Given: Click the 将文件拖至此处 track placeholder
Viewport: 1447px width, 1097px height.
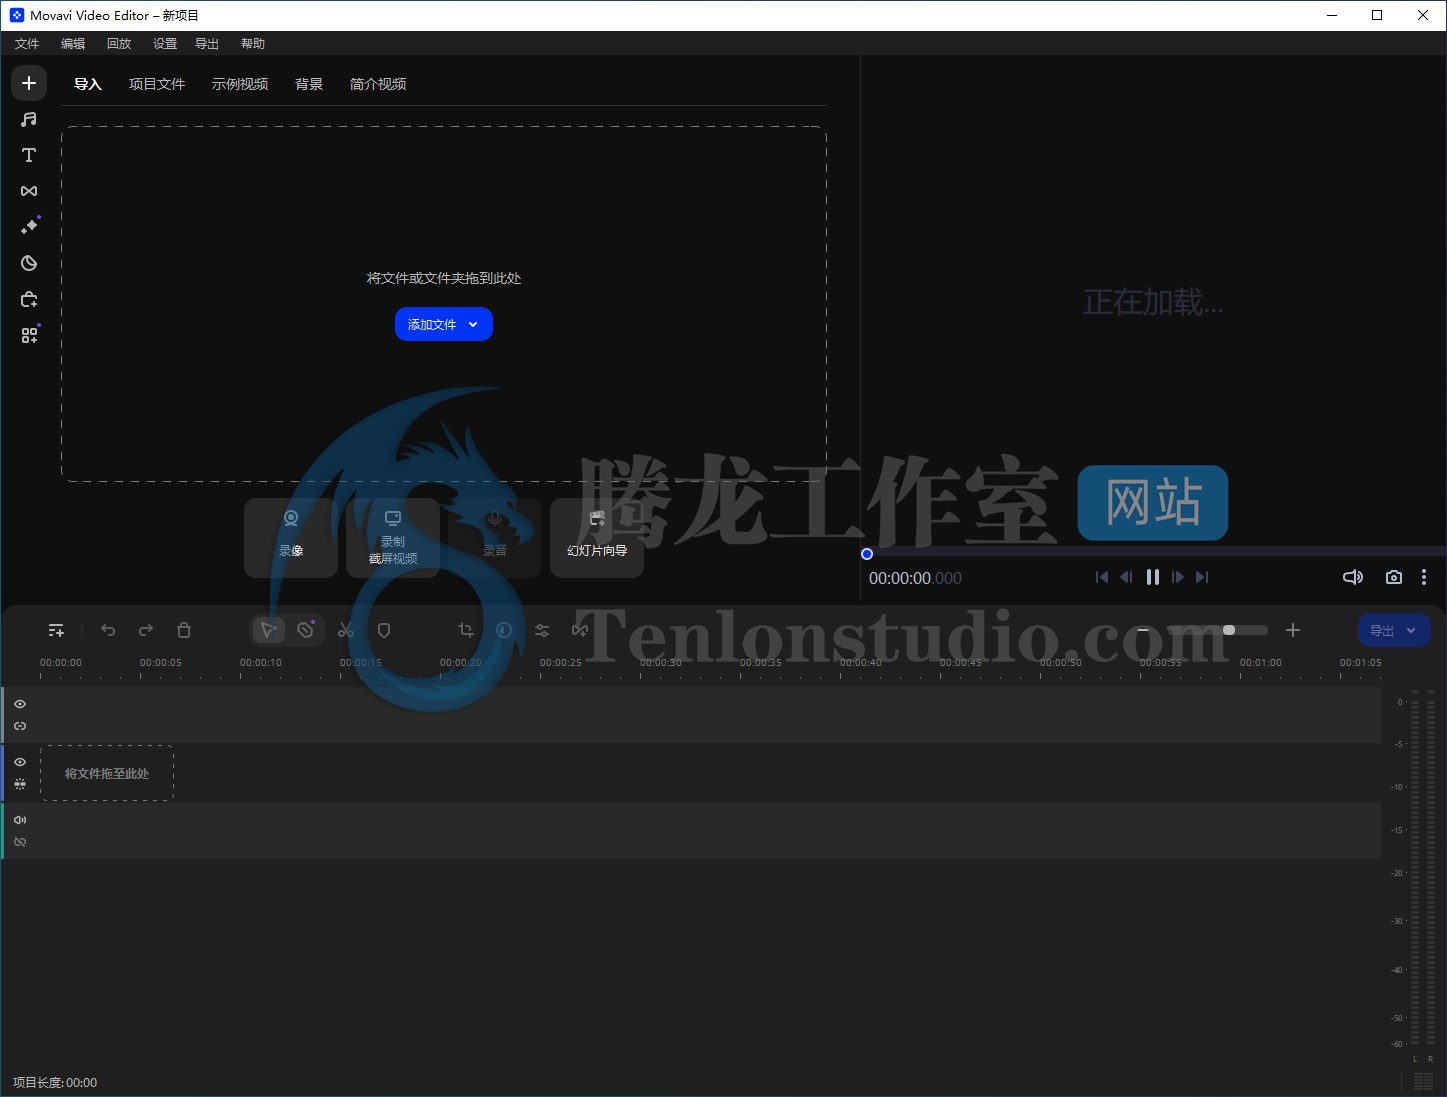Looking at the screenshot, I should (x=107, y=773).
